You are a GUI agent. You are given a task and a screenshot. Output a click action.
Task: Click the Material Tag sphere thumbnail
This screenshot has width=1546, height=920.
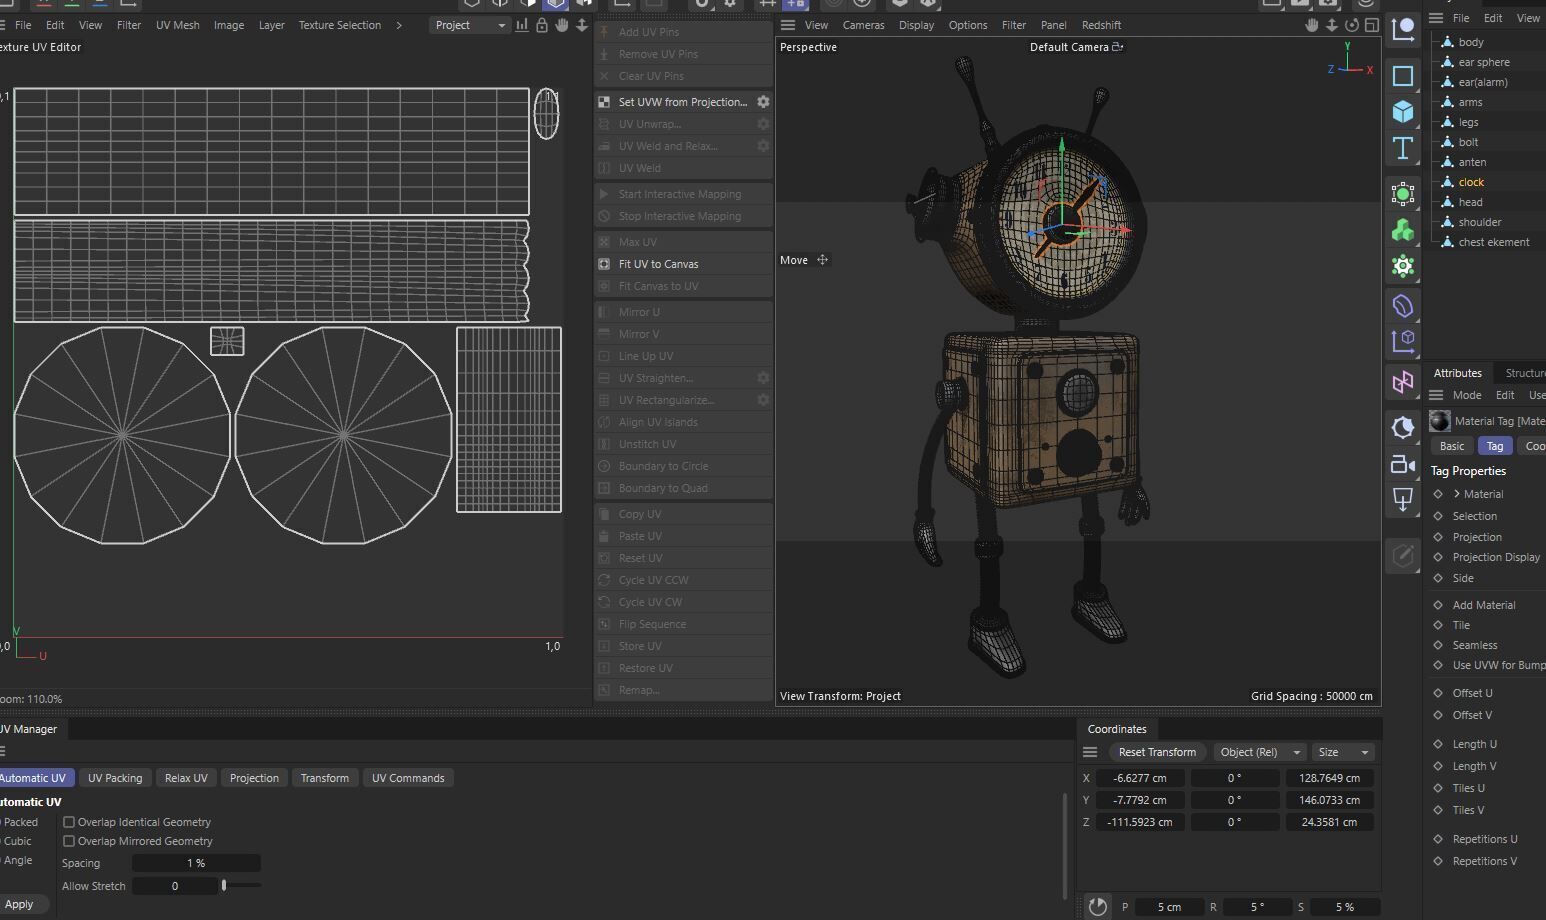1440,421
